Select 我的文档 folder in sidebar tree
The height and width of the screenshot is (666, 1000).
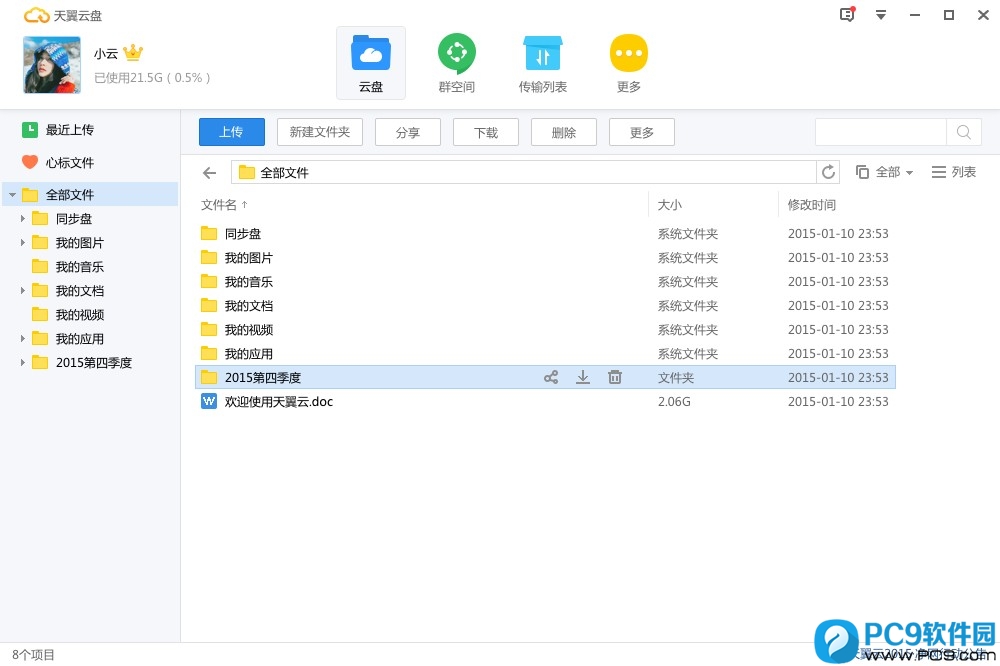(68, 291)
